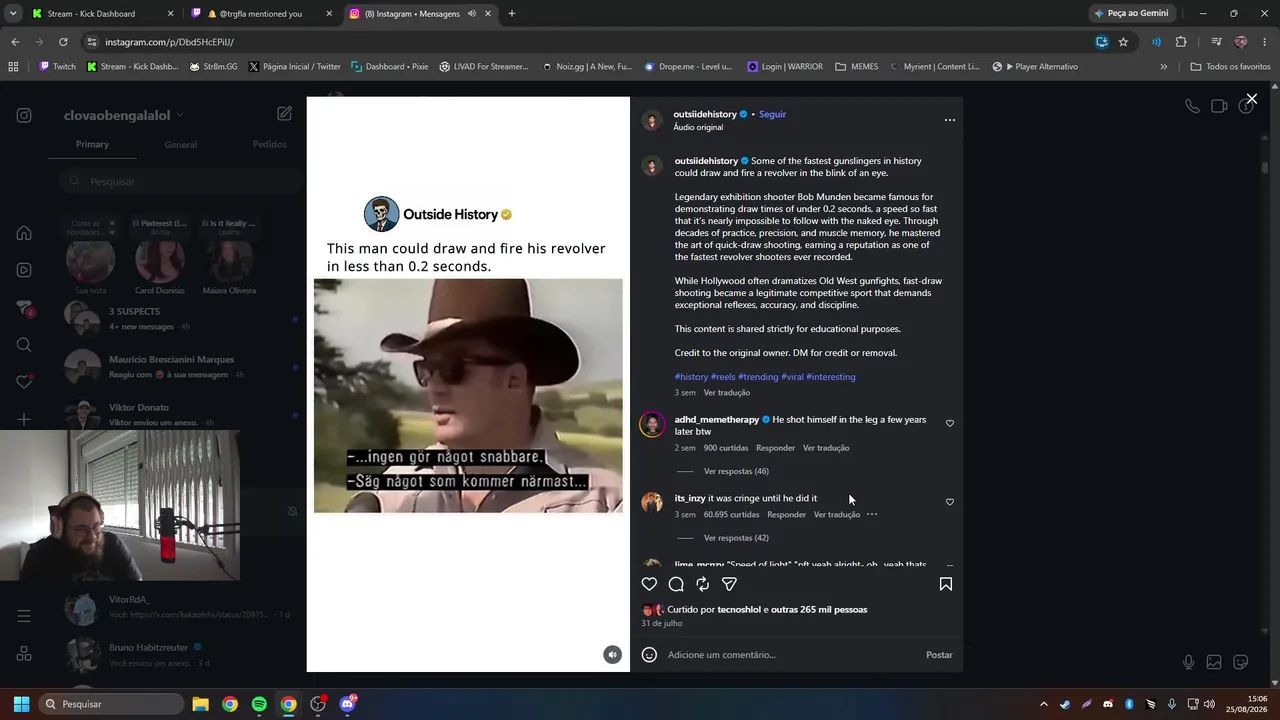Go to Instagram Home in the sidebar
Image resolution: width=1280 pixels, height=720 pixels.
tap(24, 233)
